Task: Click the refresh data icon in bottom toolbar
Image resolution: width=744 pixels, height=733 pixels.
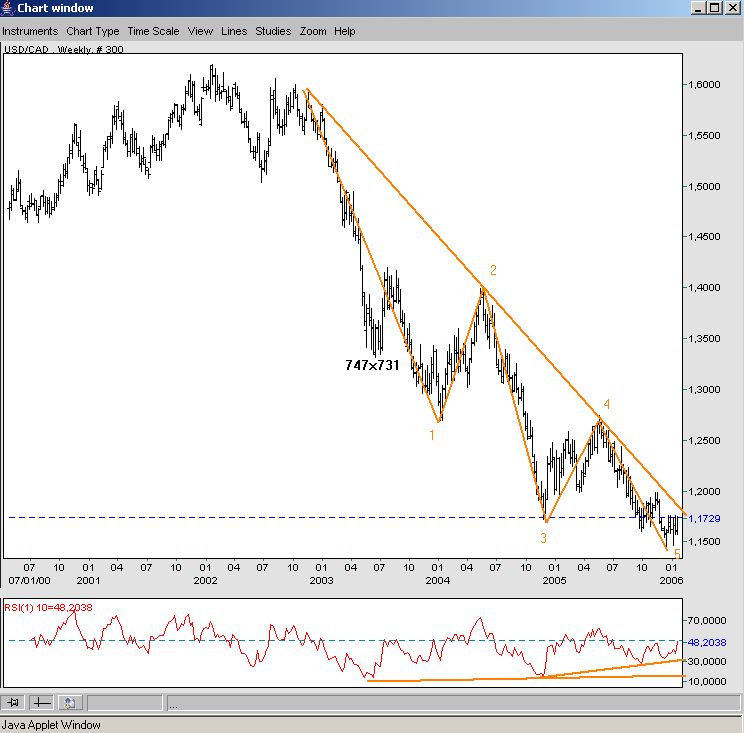Action: pos(70,703)
